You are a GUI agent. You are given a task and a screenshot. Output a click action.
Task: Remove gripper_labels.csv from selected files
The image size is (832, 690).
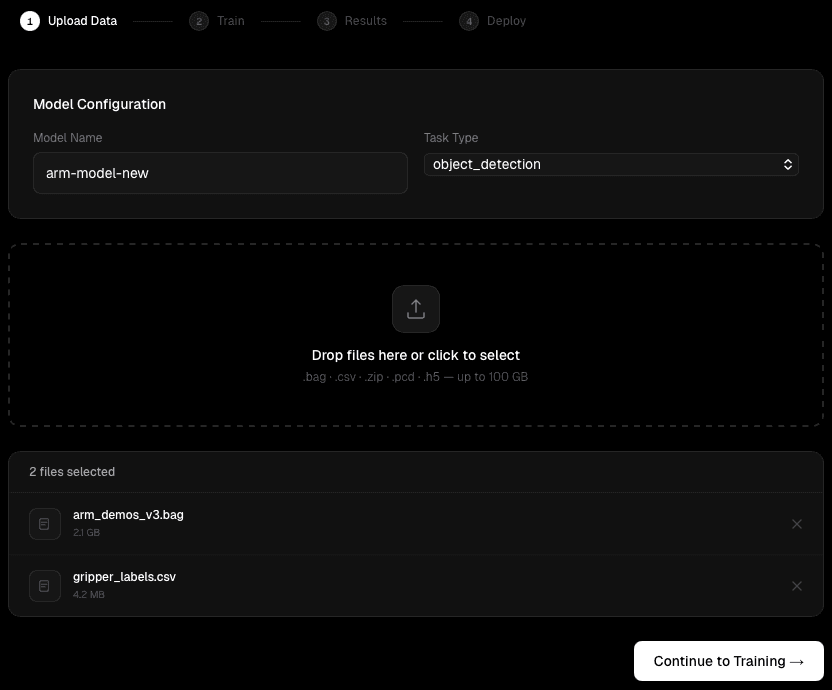click(x=797, y=585)
